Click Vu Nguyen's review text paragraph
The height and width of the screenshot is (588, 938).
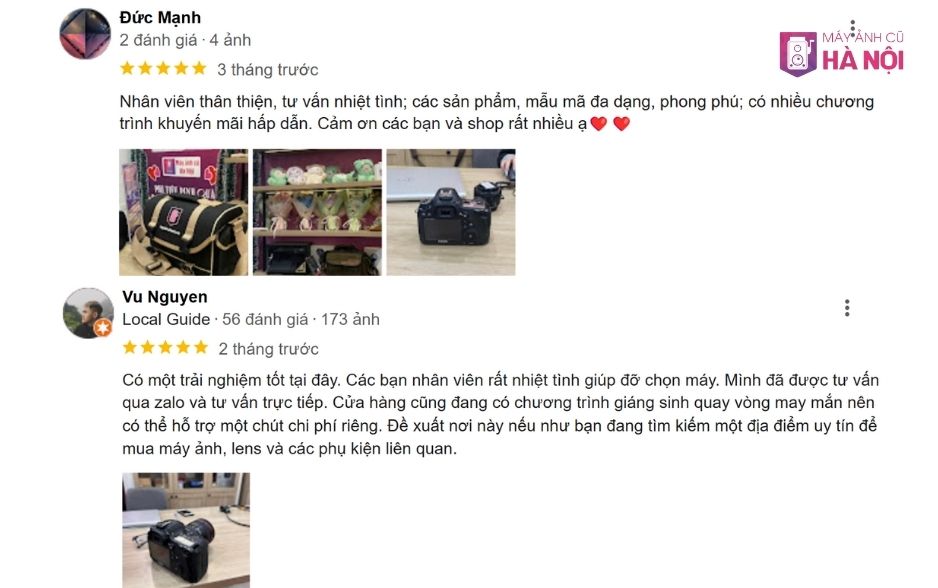click(x=501, y=414)
